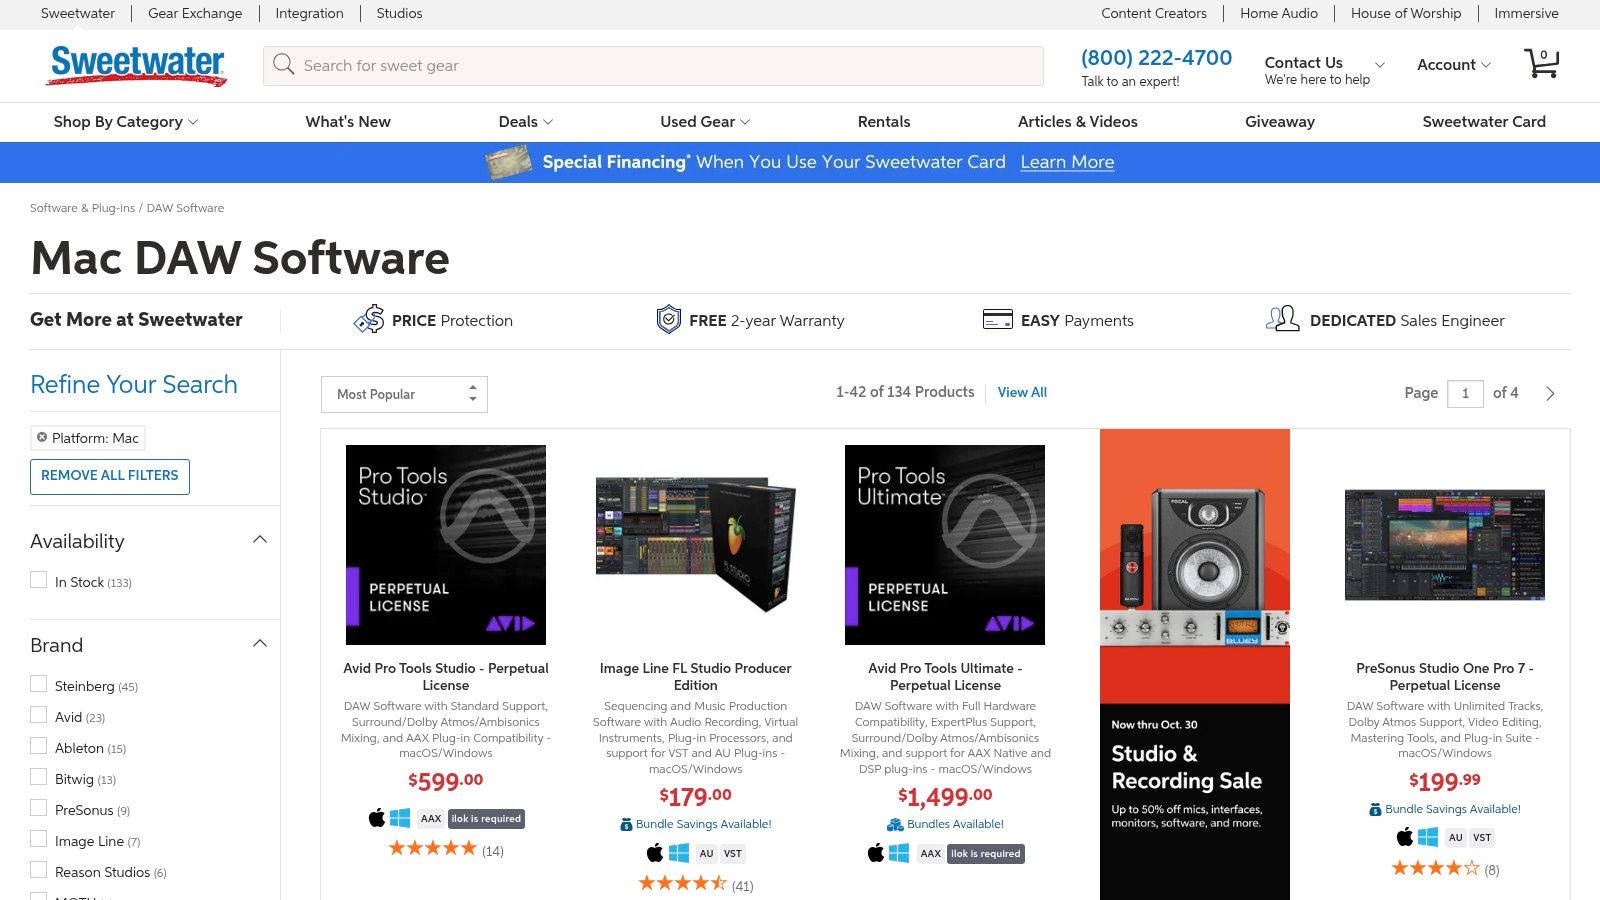Viewport: 1600px width, 900px height.
Task: Check the Ableton brand filter
Action: tap(39, 746)
